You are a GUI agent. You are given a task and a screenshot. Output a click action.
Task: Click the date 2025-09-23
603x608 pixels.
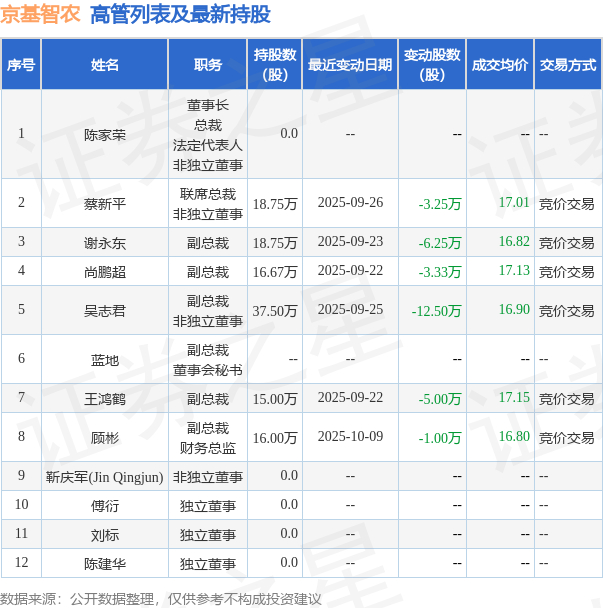click(x=350, y=242)
